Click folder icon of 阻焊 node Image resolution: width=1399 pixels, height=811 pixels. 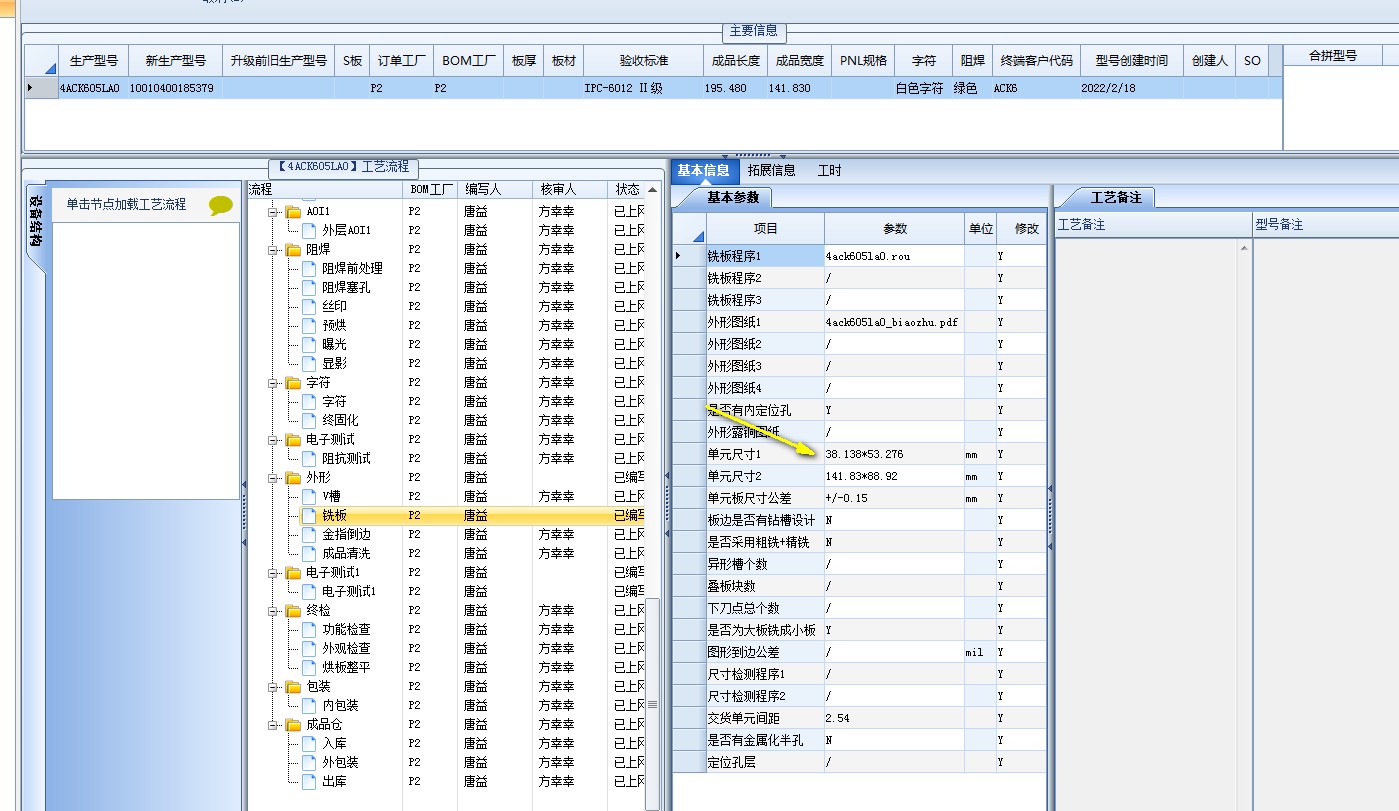click(x=293, y=249)
